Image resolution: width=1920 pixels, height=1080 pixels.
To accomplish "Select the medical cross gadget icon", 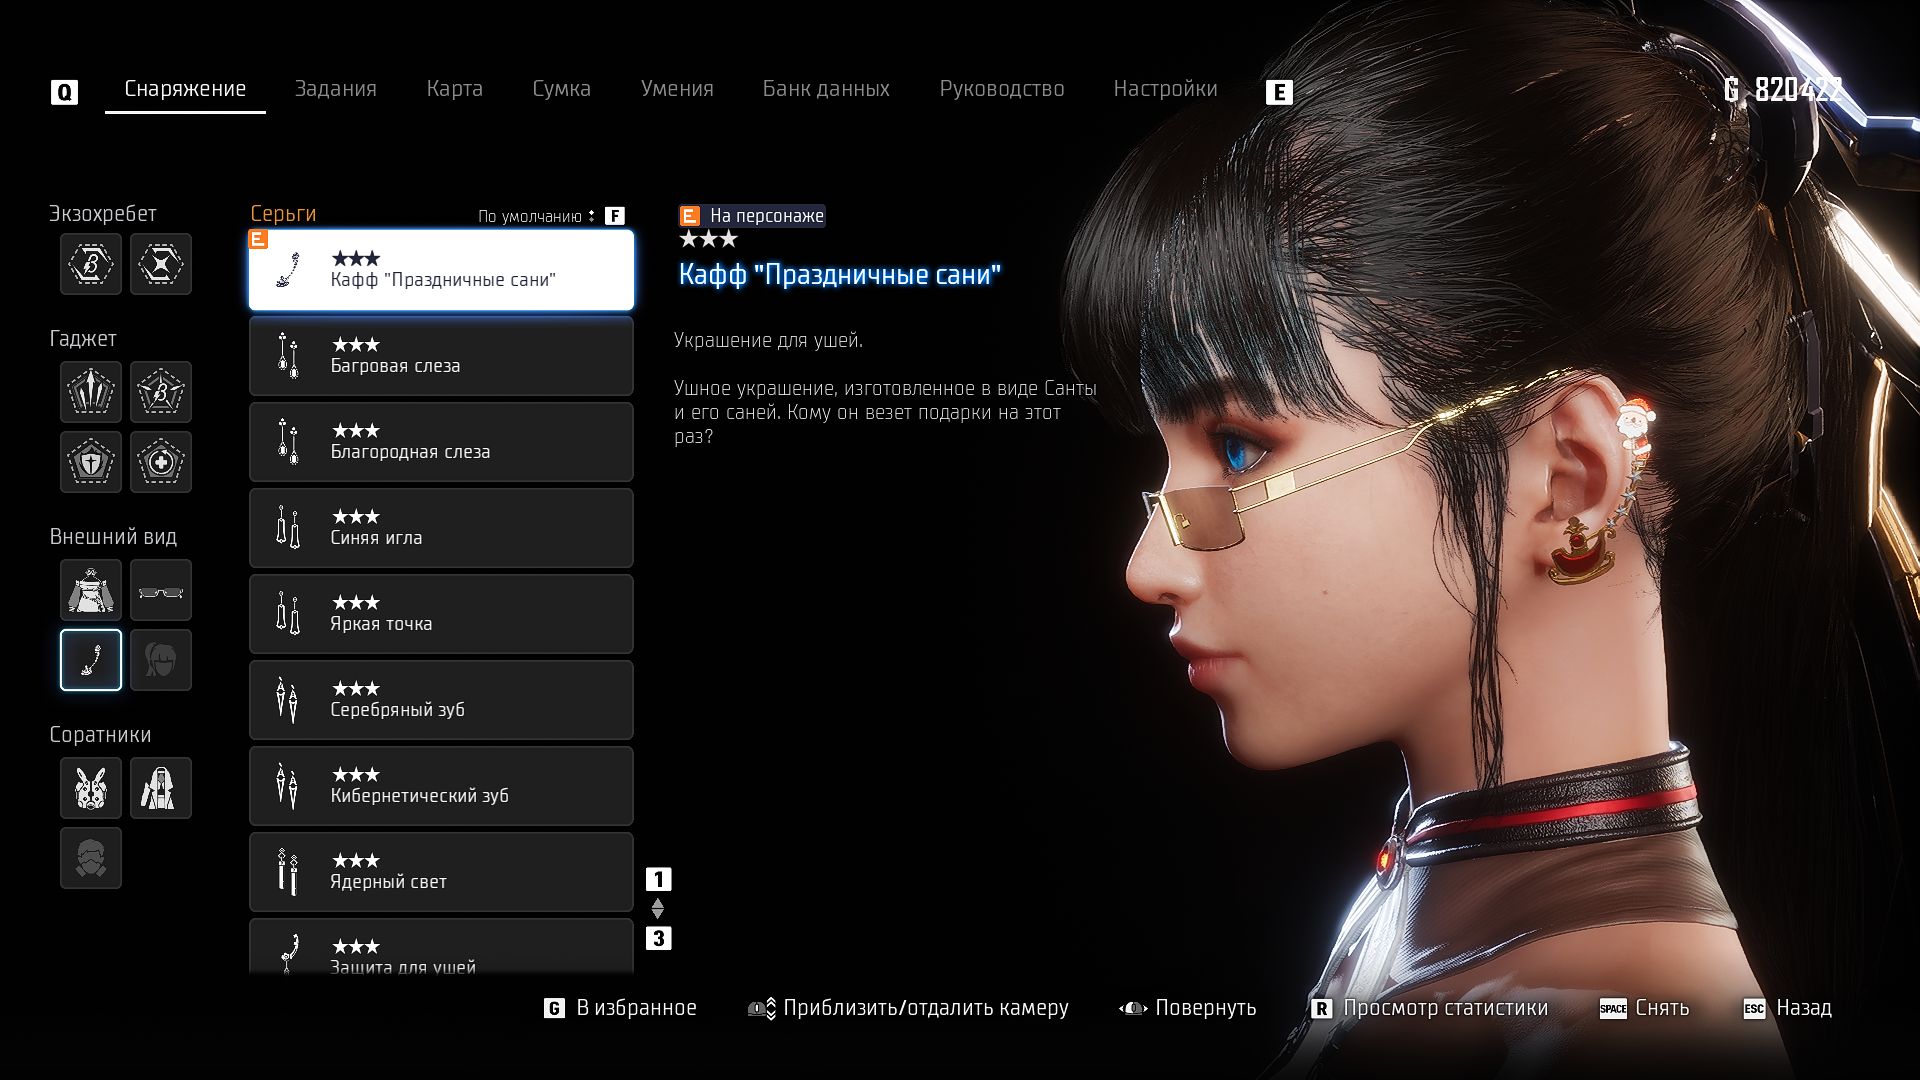I will point(161,462).
